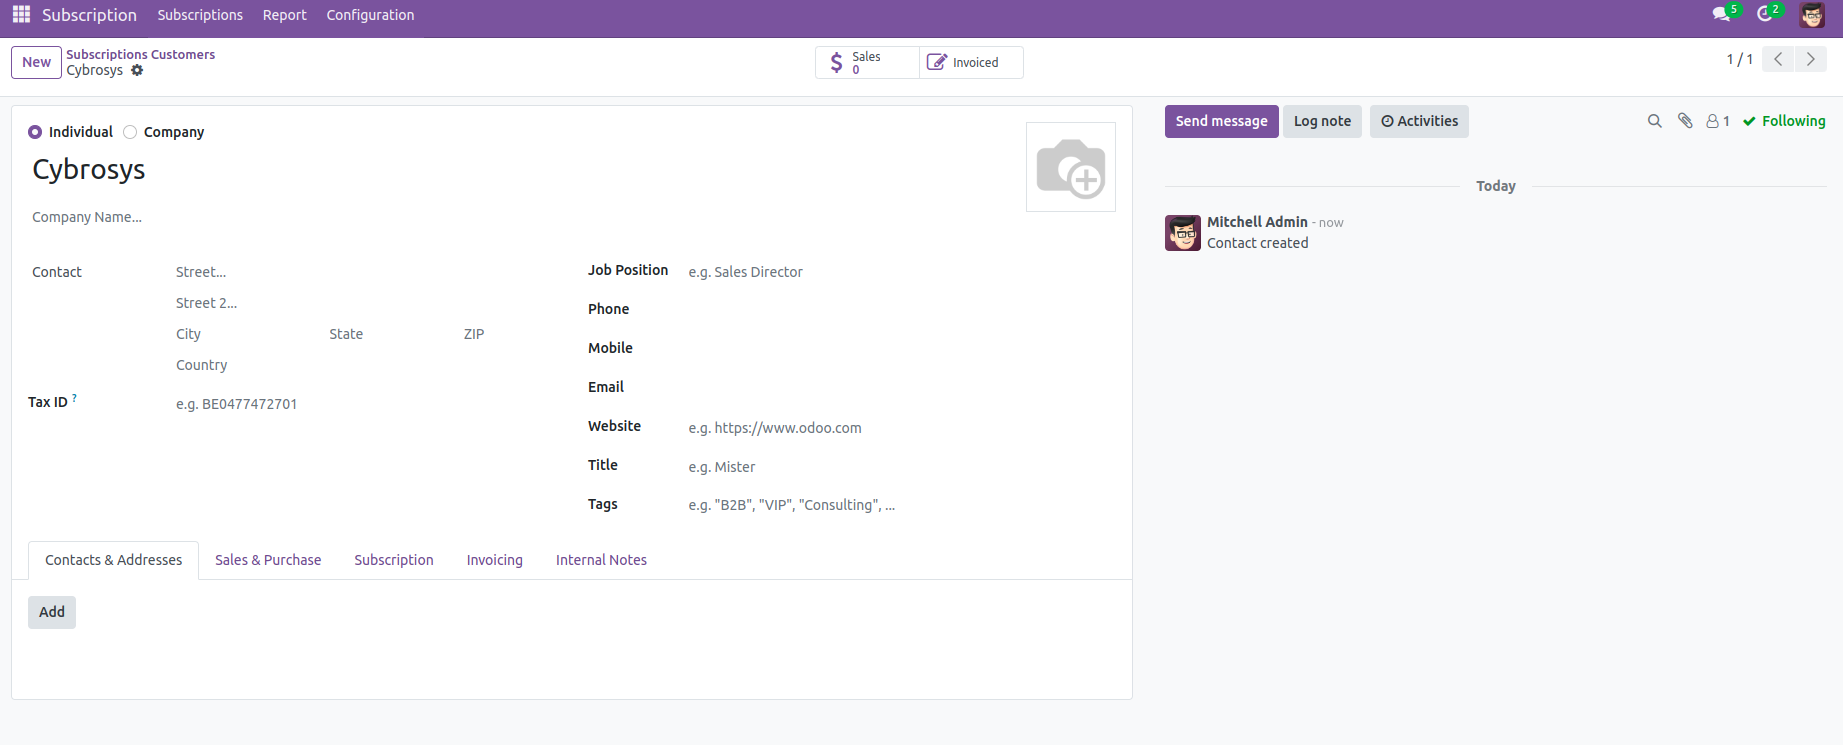Go to next record arrow
1843x745 pixels.
[1811, 59]
